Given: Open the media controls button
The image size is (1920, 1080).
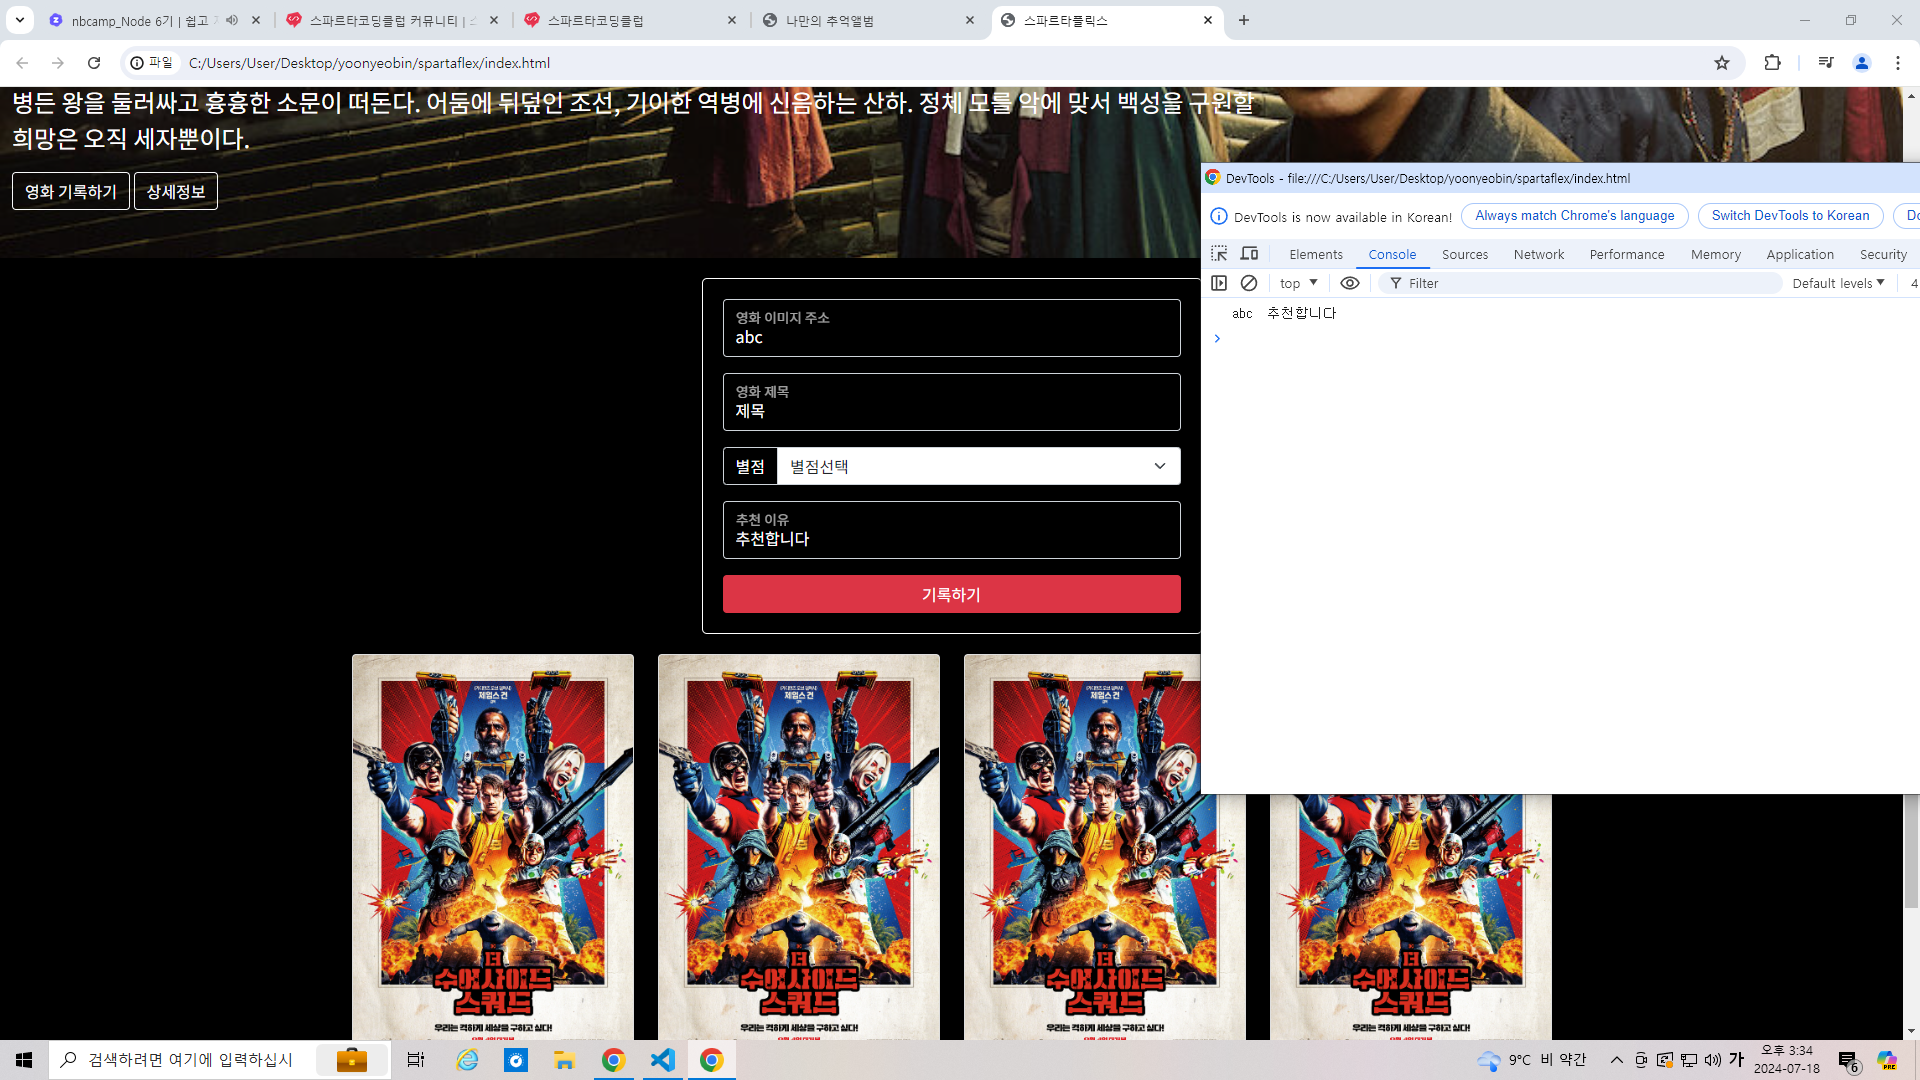Looking at the screenshot, I should pyautogui.click(x=1826, y=63).
